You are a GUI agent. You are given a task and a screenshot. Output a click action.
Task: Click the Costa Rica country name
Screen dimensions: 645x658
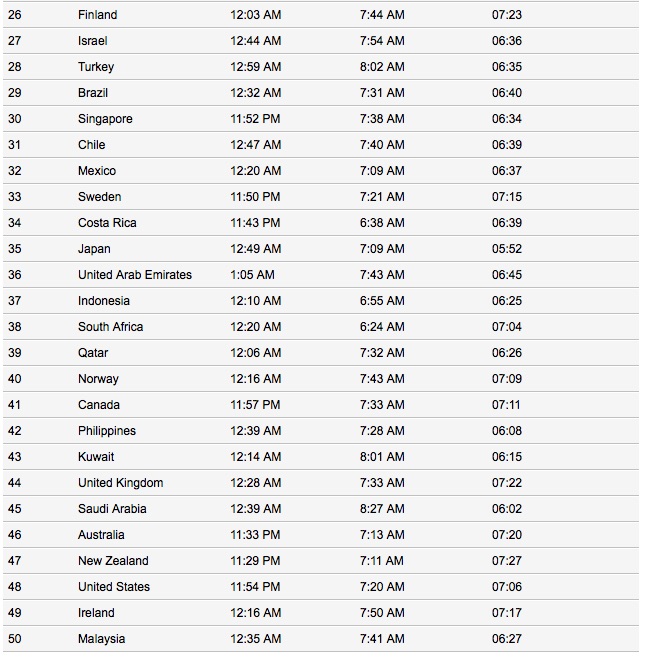(x=107, y=223)
